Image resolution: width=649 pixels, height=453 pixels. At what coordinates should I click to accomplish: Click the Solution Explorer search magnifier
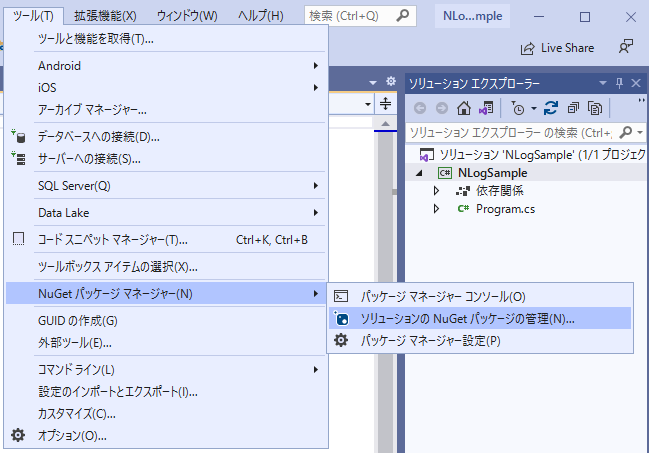625,133
